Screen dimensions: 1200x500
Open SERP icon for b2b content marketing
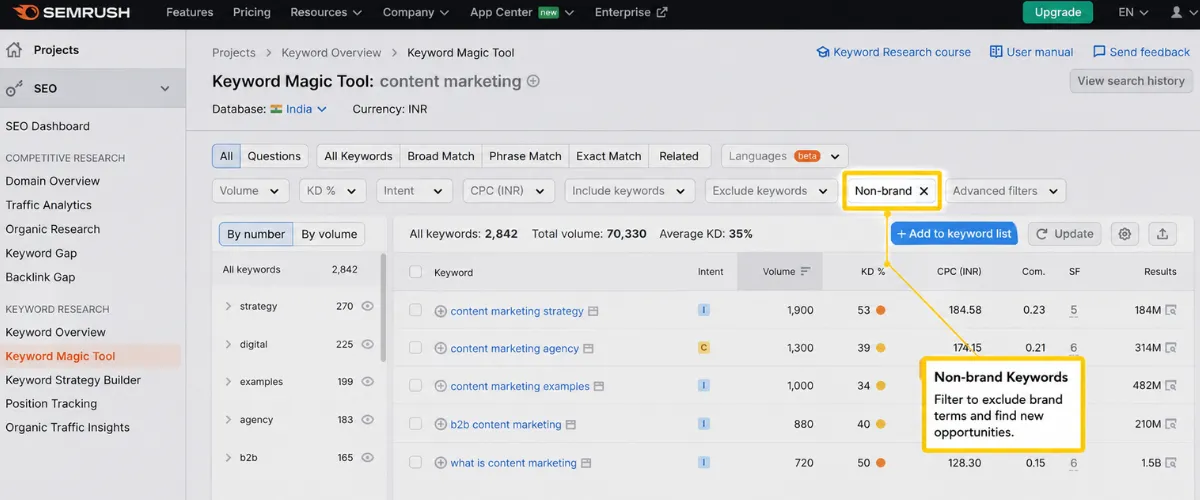tap(571, 425)
